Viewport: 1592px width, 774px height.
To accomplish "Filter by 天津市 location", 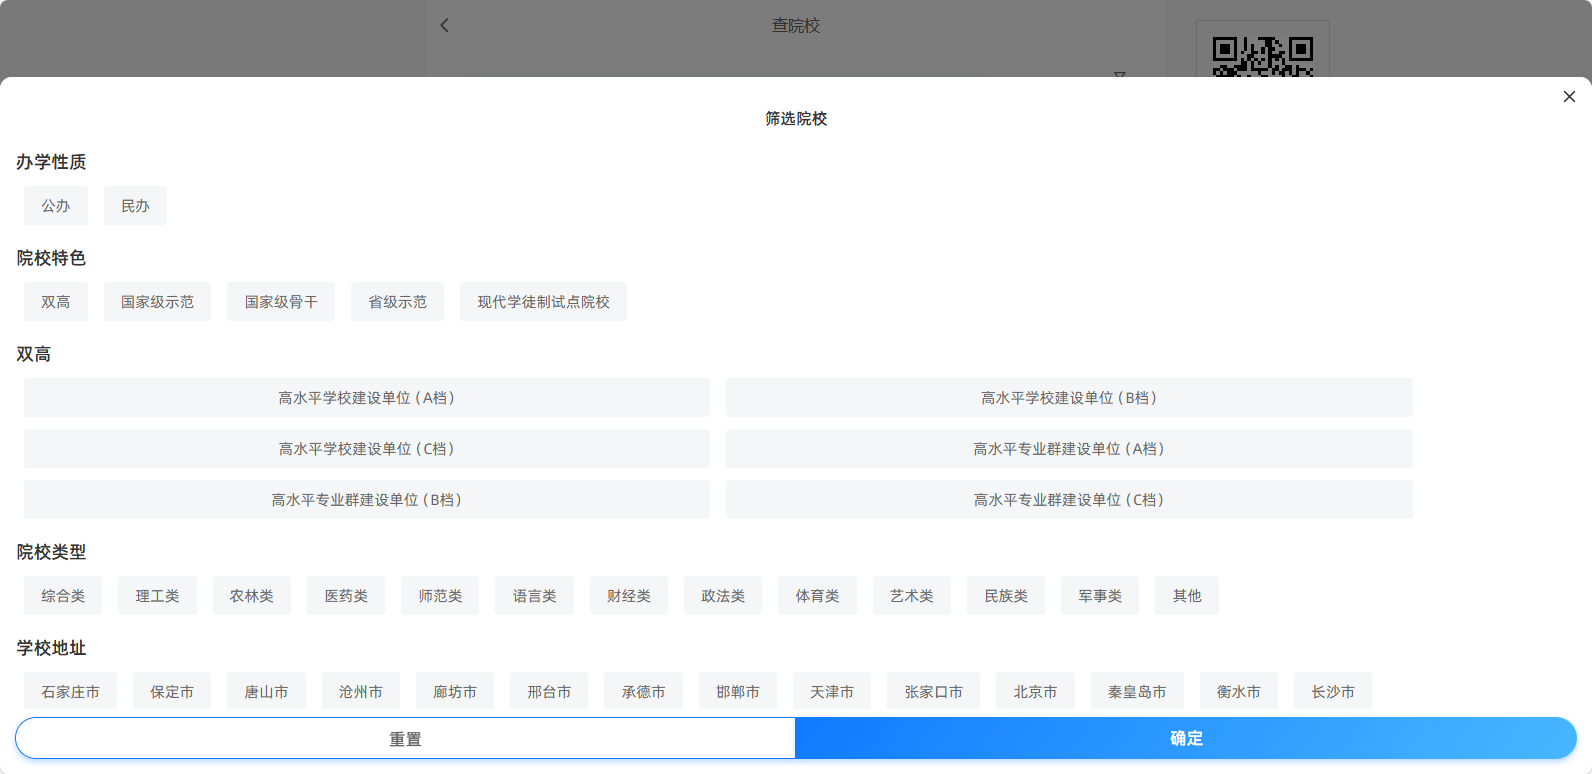I will click(832, 692).
